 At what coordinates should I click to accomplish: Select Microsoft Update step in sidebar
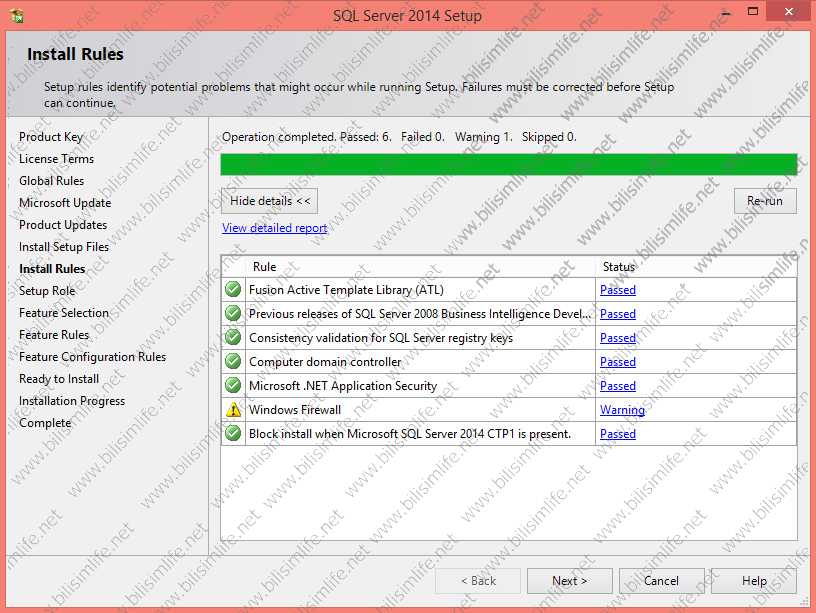tap(65, 203)
